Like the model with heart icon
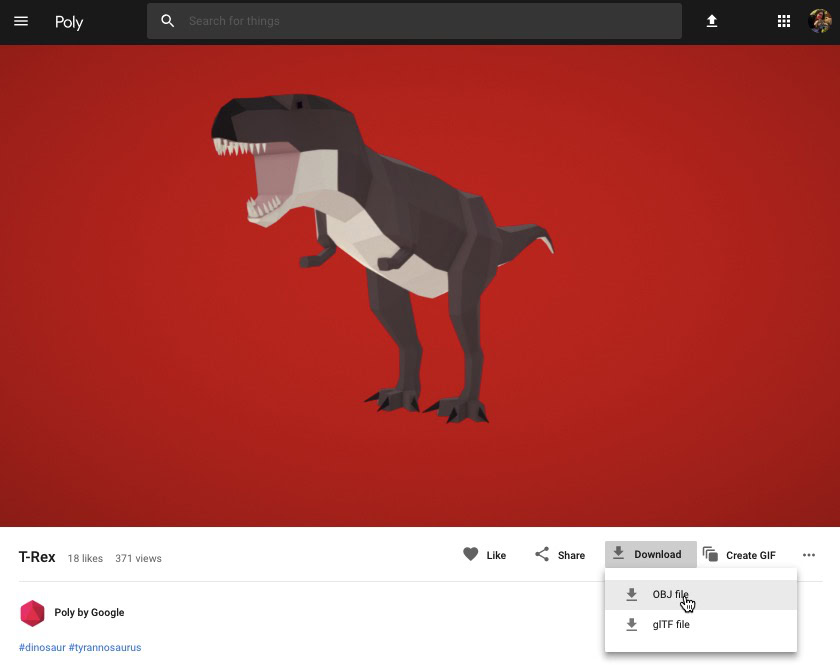Viewport: 840px width, 665px height. [x=470, y=554]
